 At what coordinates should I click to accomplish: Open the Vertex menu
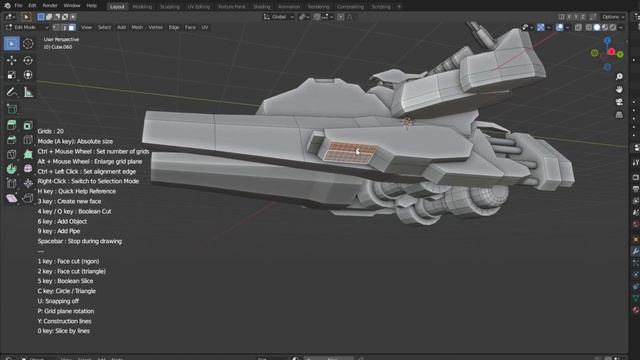tap(156, 27)
